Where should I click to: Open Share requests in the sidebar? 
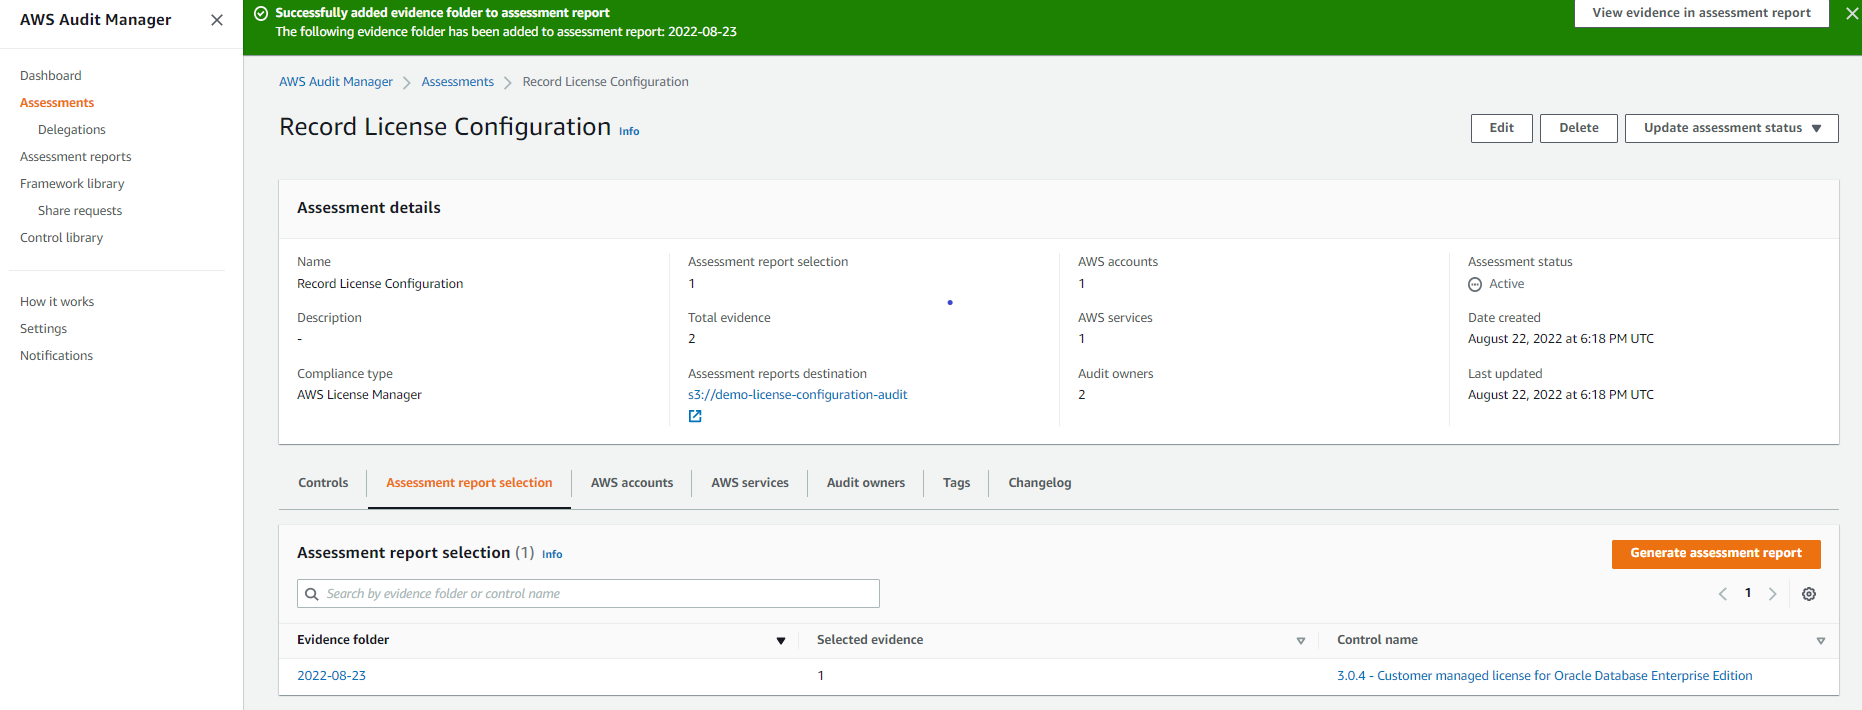tap(80, 211)
